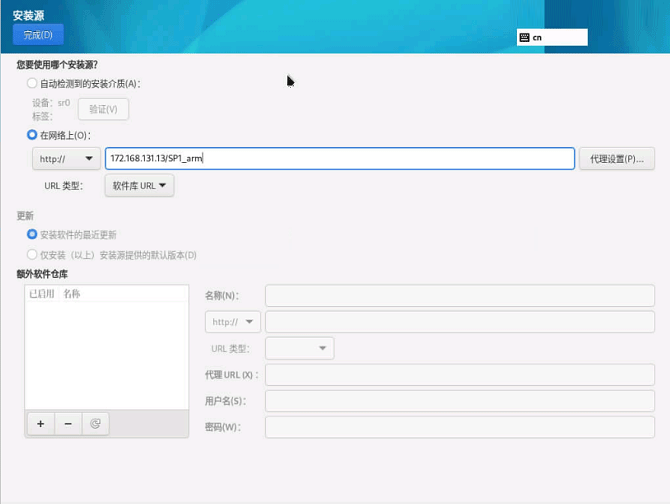The image size is (670, 504).
Task: Click the remove repository minus icon
Action: [x=68, y=423]
